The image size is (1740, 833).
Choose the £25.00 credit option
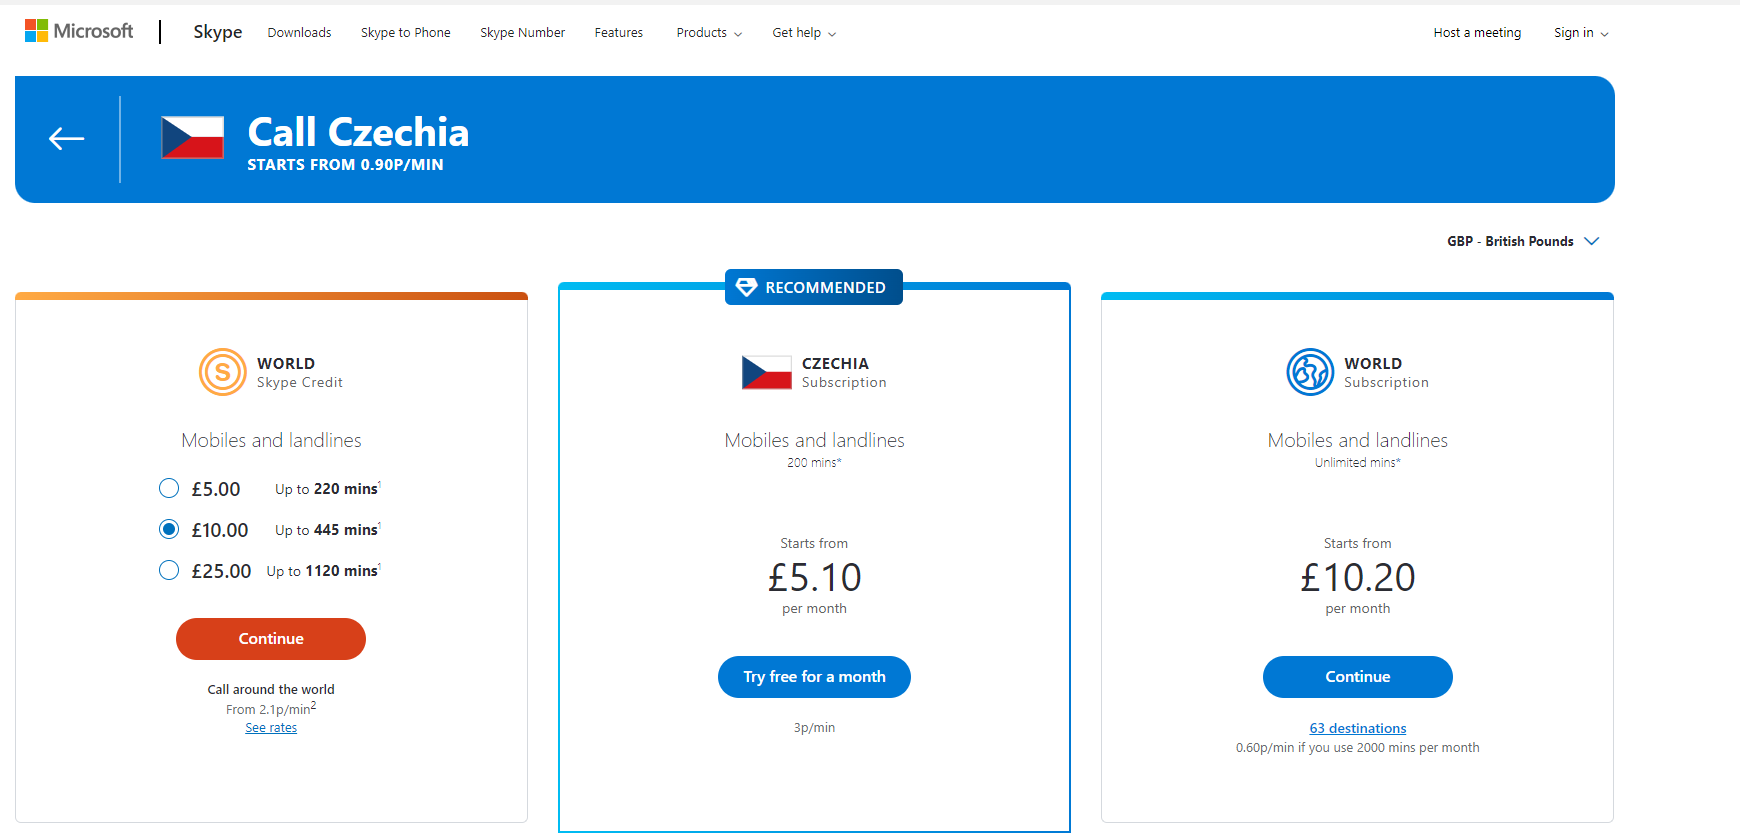click(169, 570)
